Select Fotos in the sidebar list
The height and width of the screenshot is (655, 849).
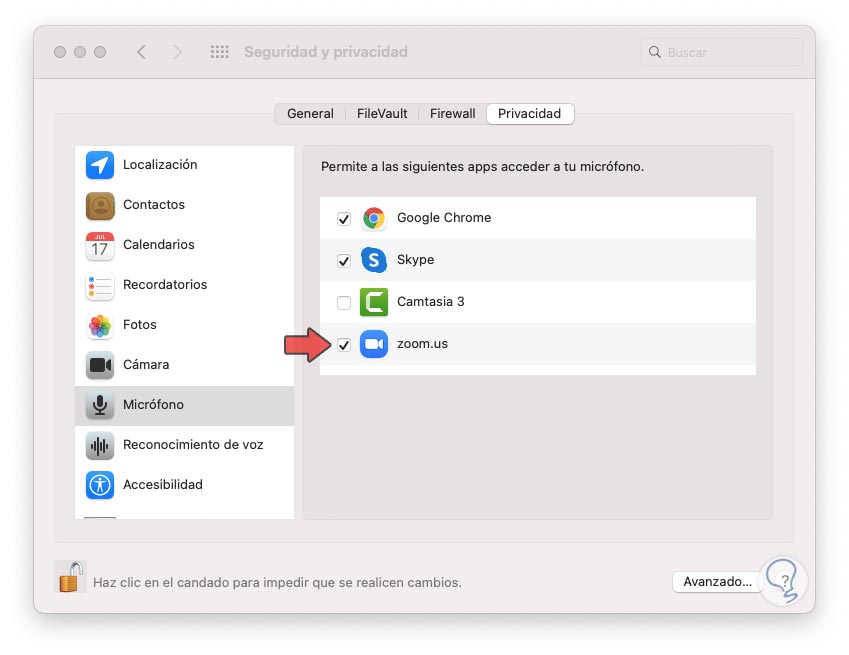pos(140,325)
